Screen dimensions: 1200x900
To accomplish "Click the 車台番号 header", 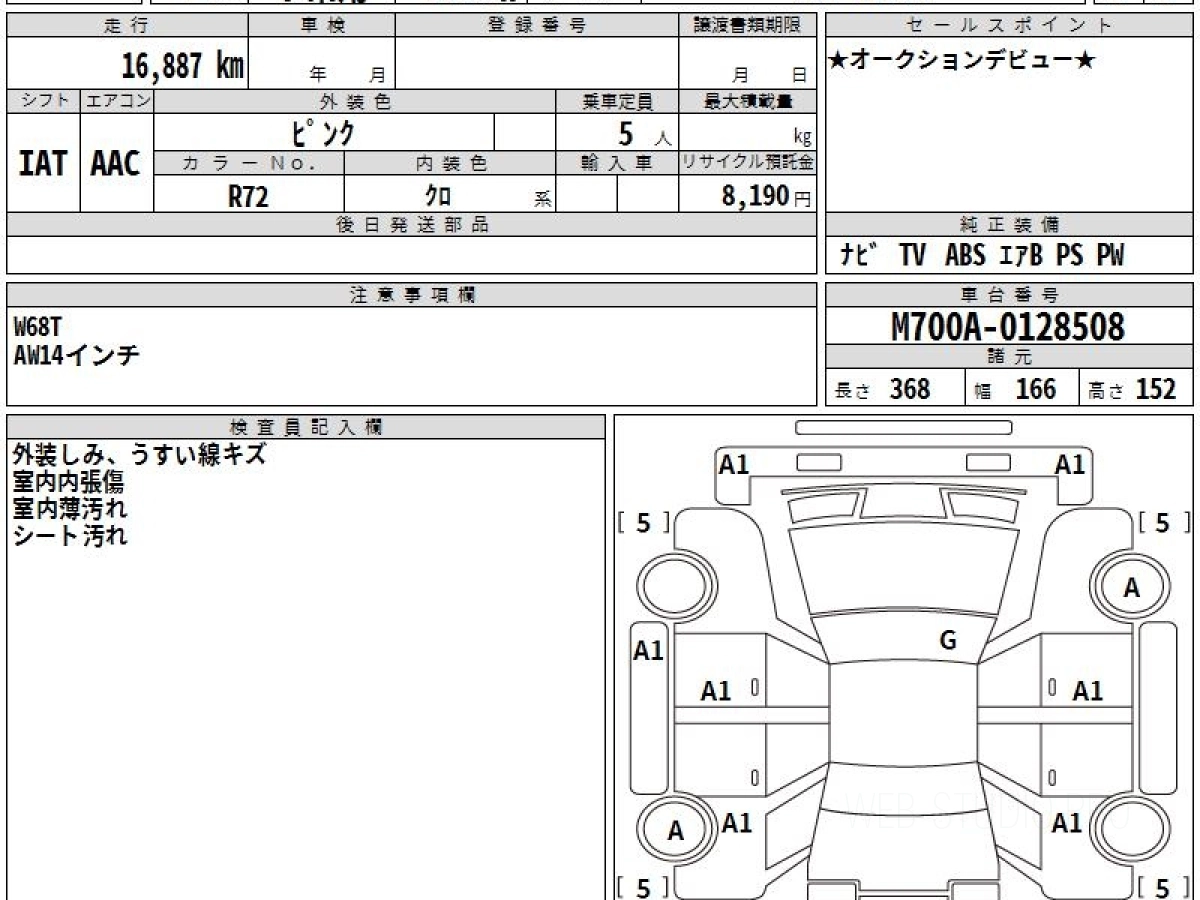I will coord(1010,295).
